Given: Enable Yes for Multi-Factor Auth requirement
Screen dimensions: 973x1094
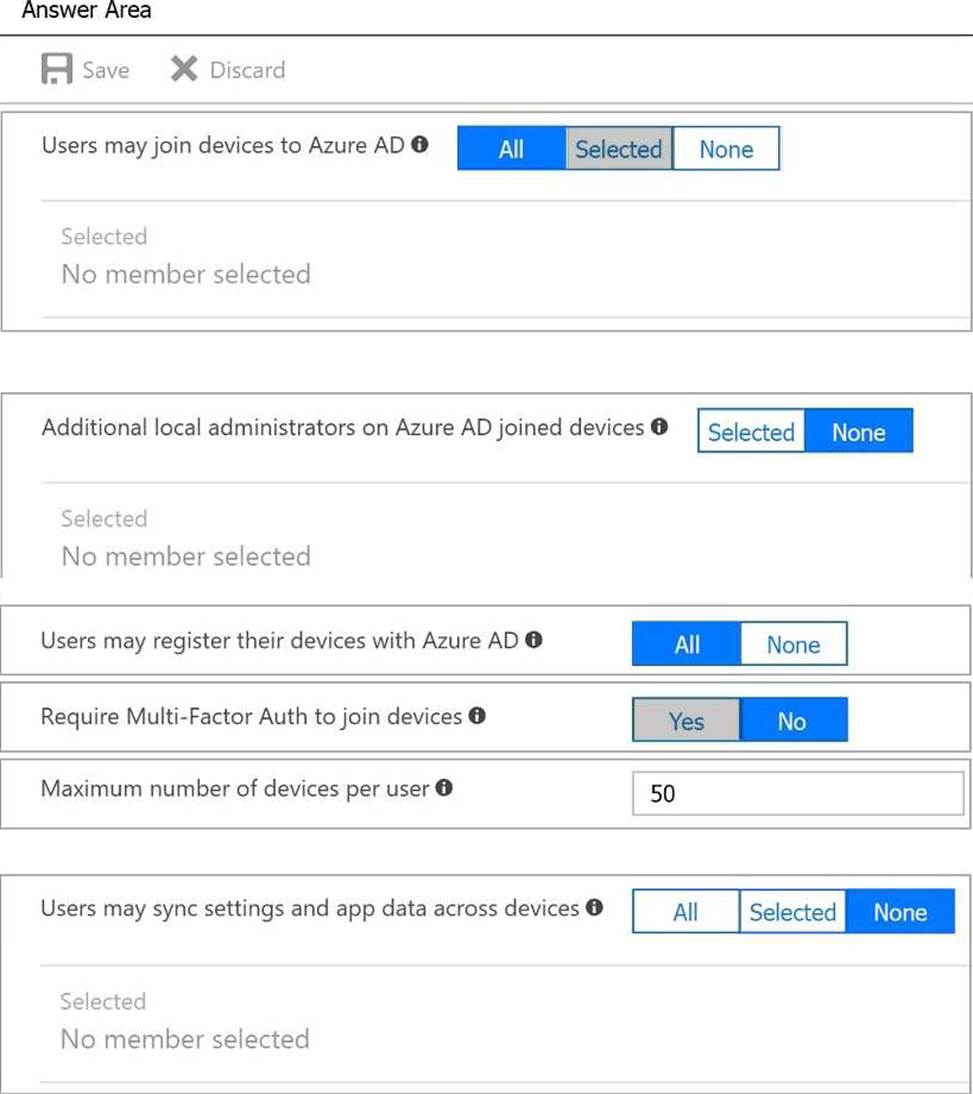Looking at the screenshot, I should (686, 721).
